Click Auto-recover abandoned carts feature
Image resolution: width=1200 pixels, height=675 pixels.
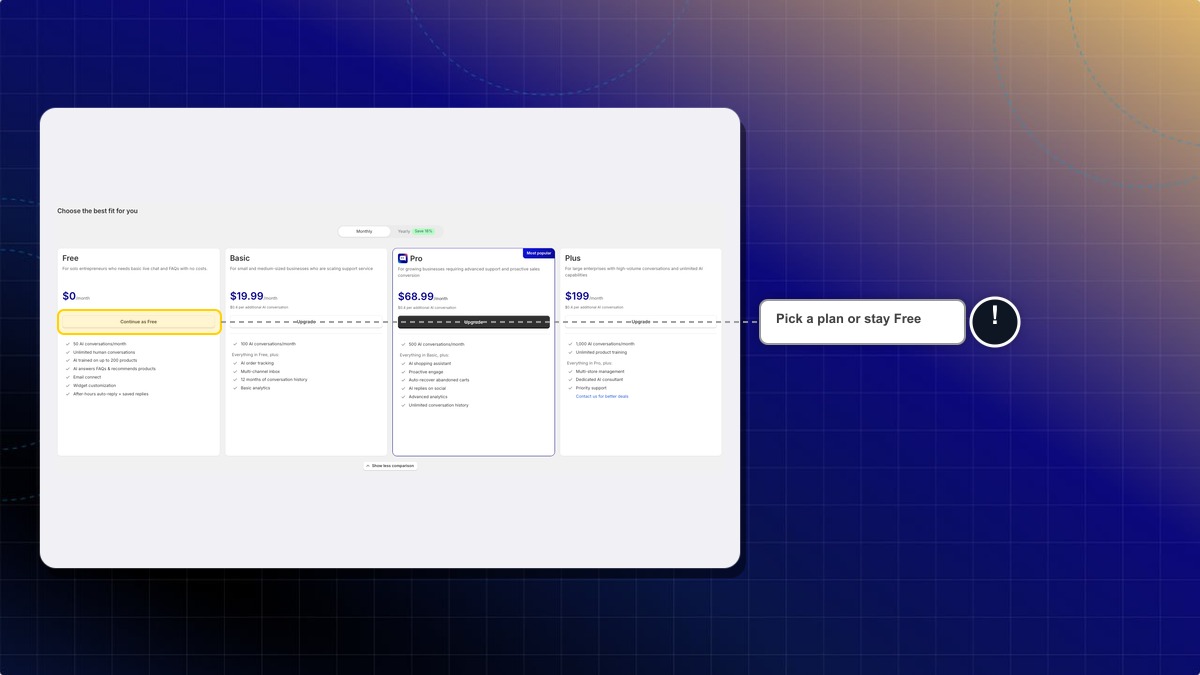(439, 380)
